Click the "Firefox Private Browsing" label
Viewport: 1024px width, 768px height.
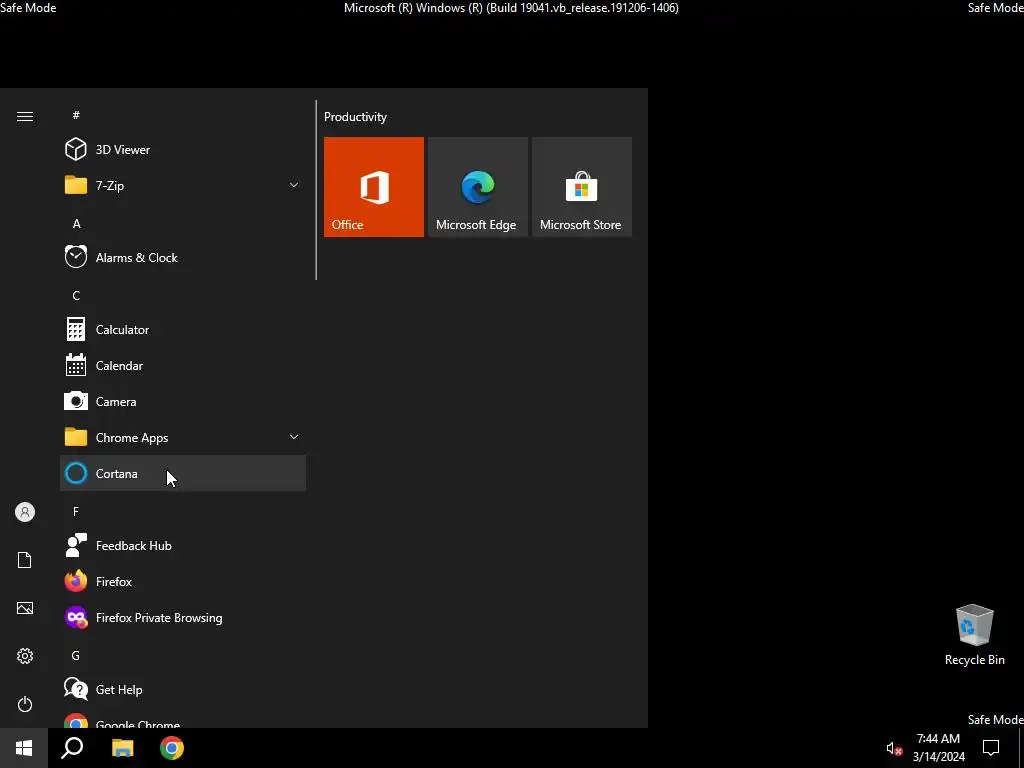pyautogui.click(x=159, y=617)
